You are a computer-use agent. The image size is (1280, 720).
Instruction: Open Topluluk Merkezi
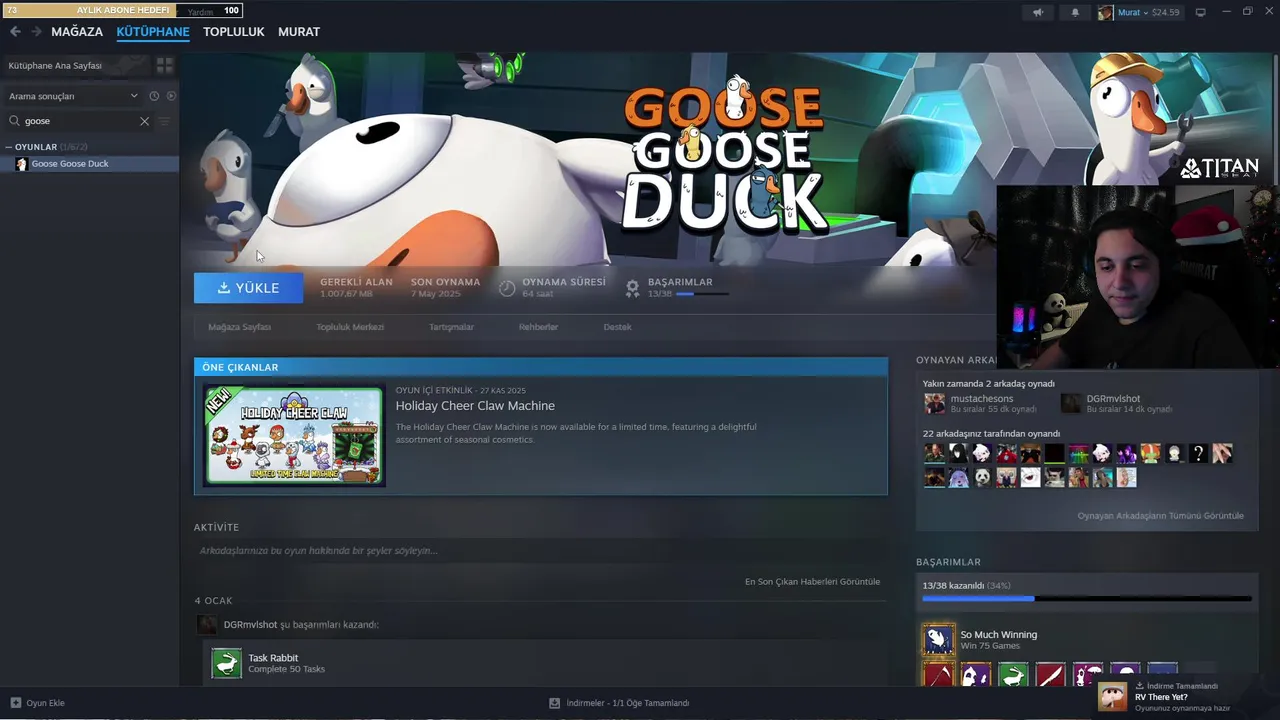pyautogui.click(x=350, y=327)
